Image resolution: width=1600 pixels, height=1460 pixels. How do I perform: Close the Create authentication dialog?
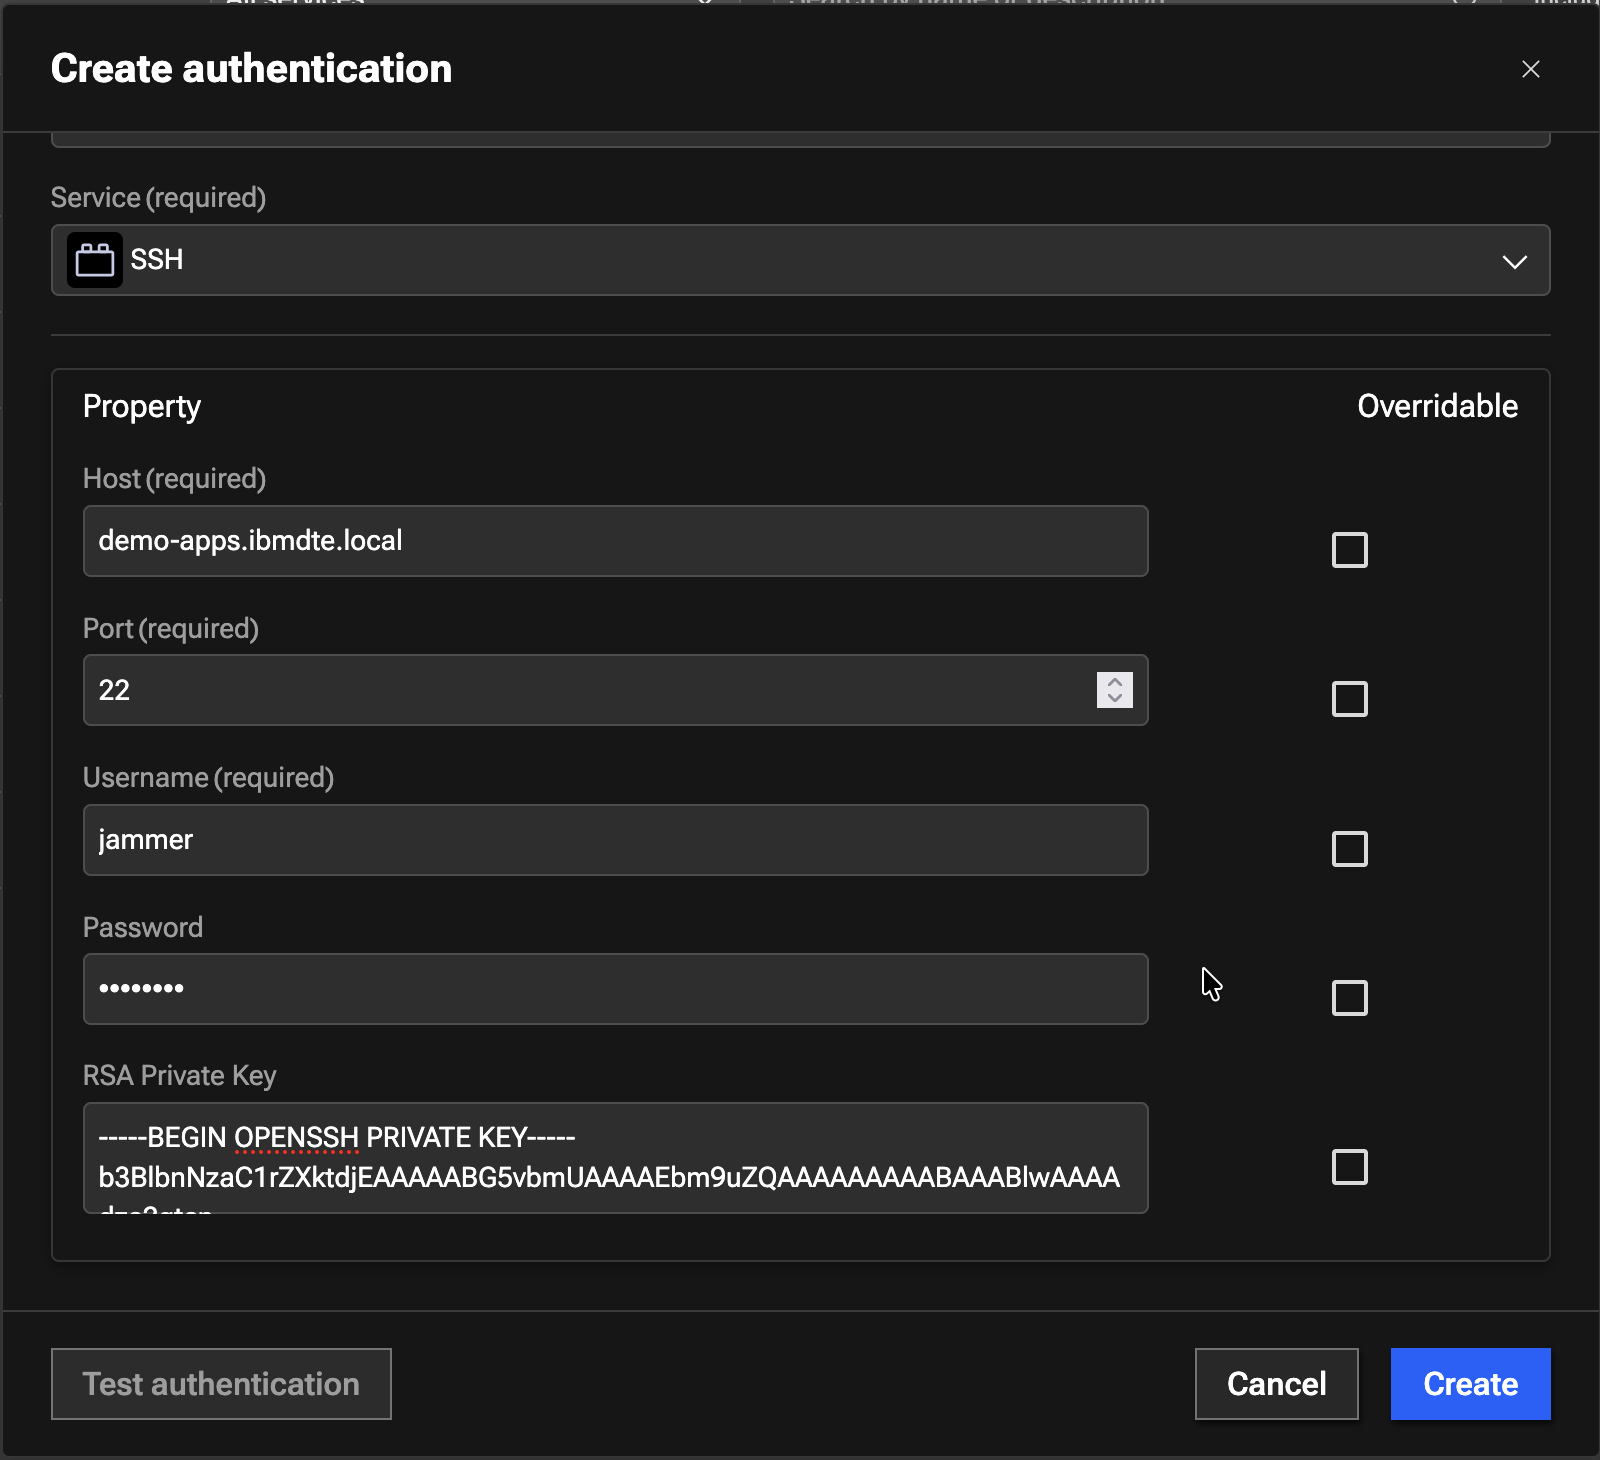coord(1530,69)
